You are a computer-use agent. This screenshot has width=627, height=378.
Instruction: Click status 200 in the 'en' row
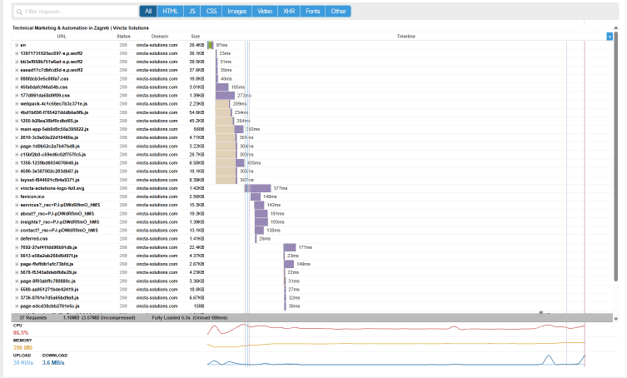123,45
